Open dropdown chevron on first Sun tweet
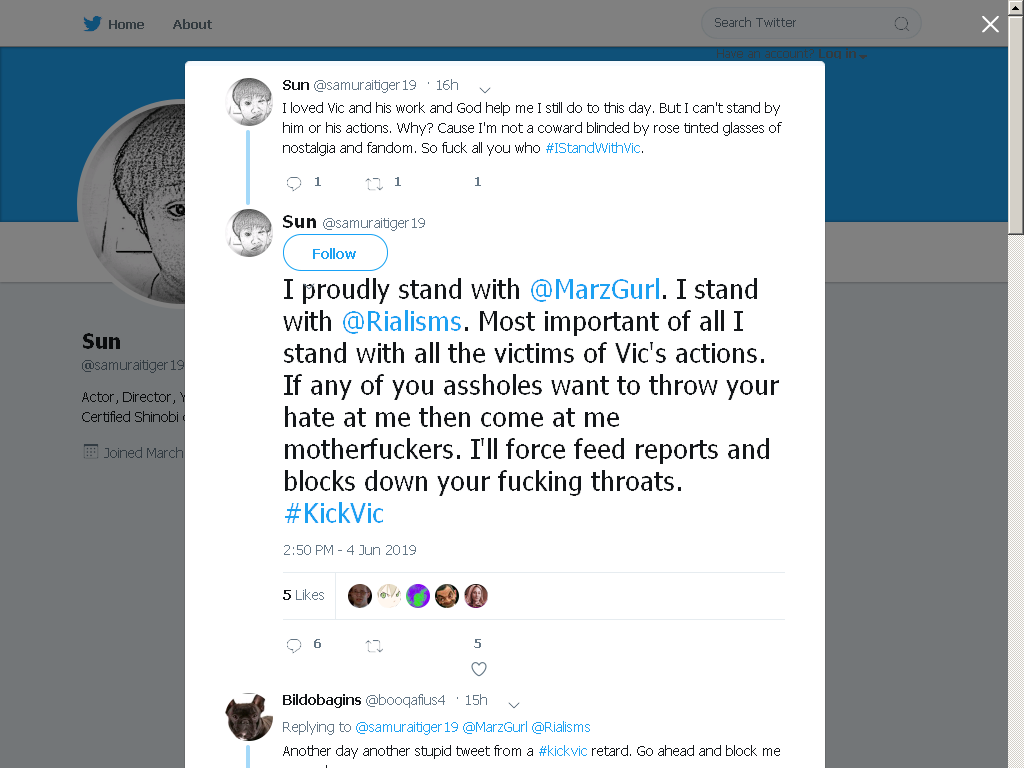Screen dimensions: 1024x768 pyautogui.click(x=485, y=89)
